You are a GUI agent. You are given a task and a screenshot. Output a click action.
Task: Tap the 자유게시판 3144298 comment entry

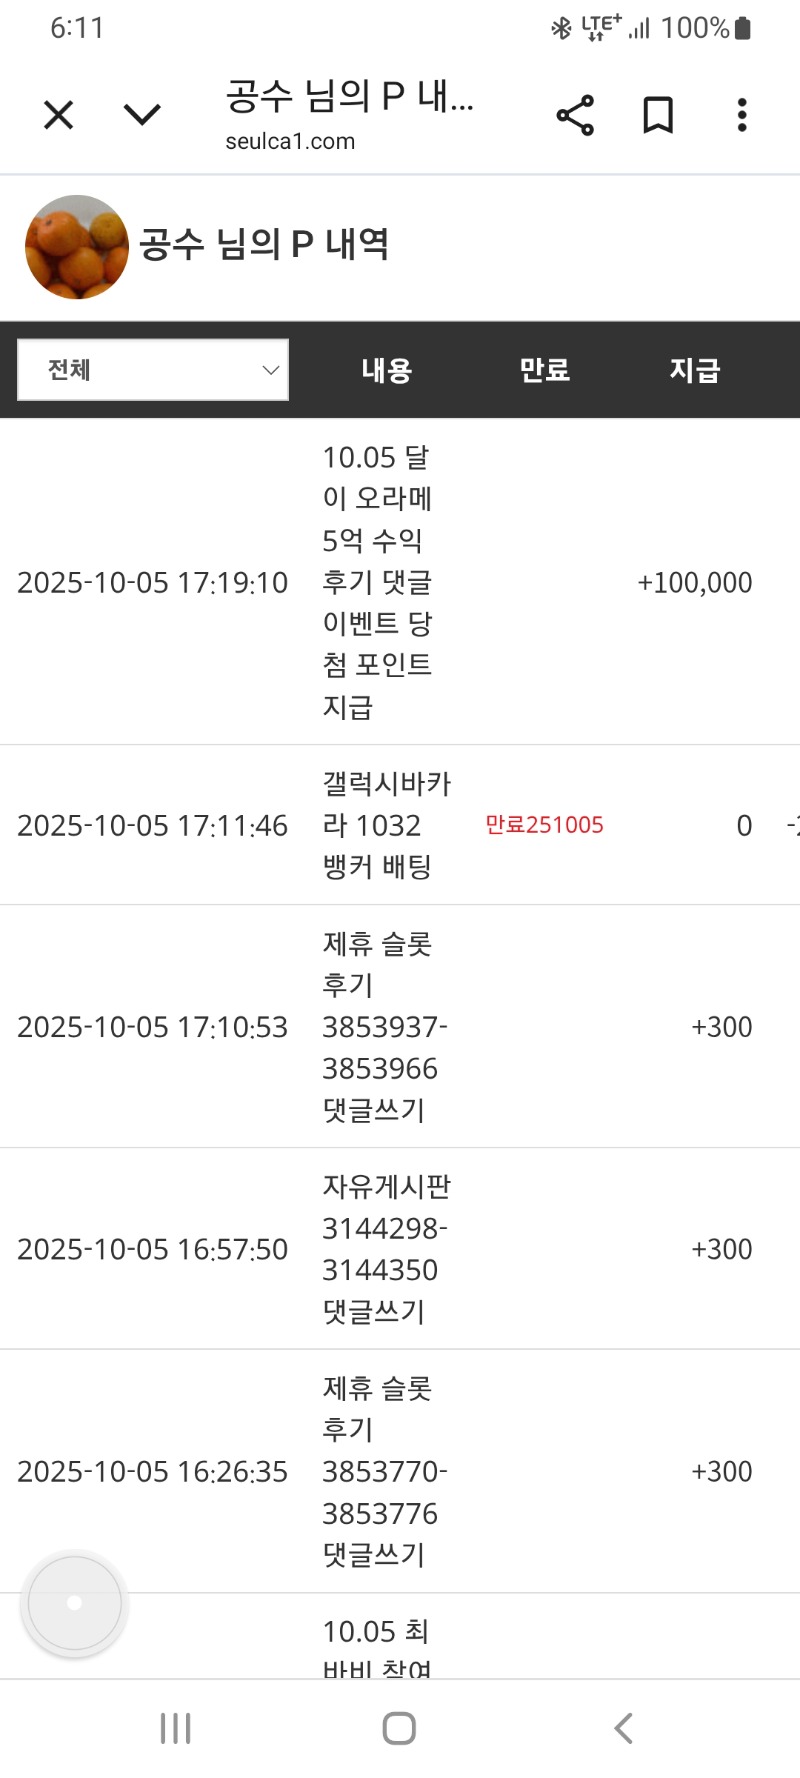pos(386,1249)
